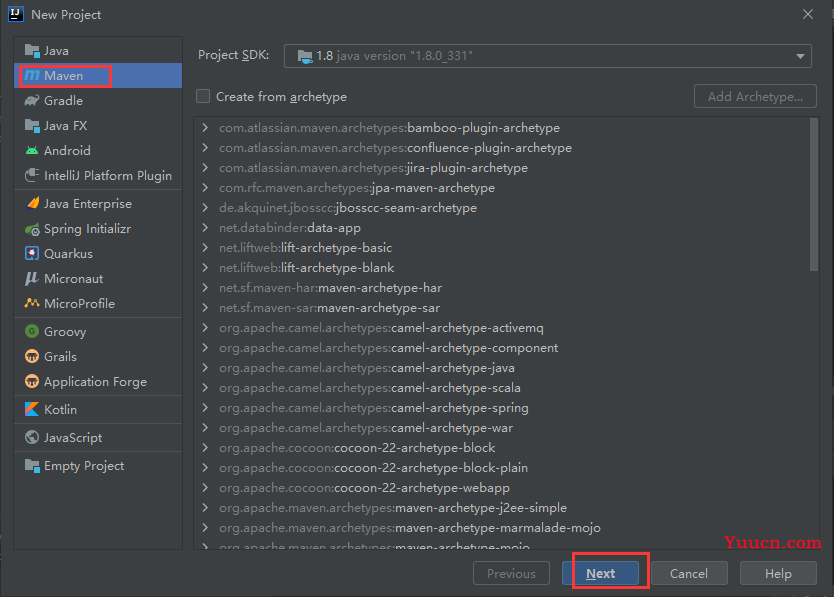The height and width of the screenshot is (597, 834).
Task: Click the Kotlin icon
Action: pos(32,409)
